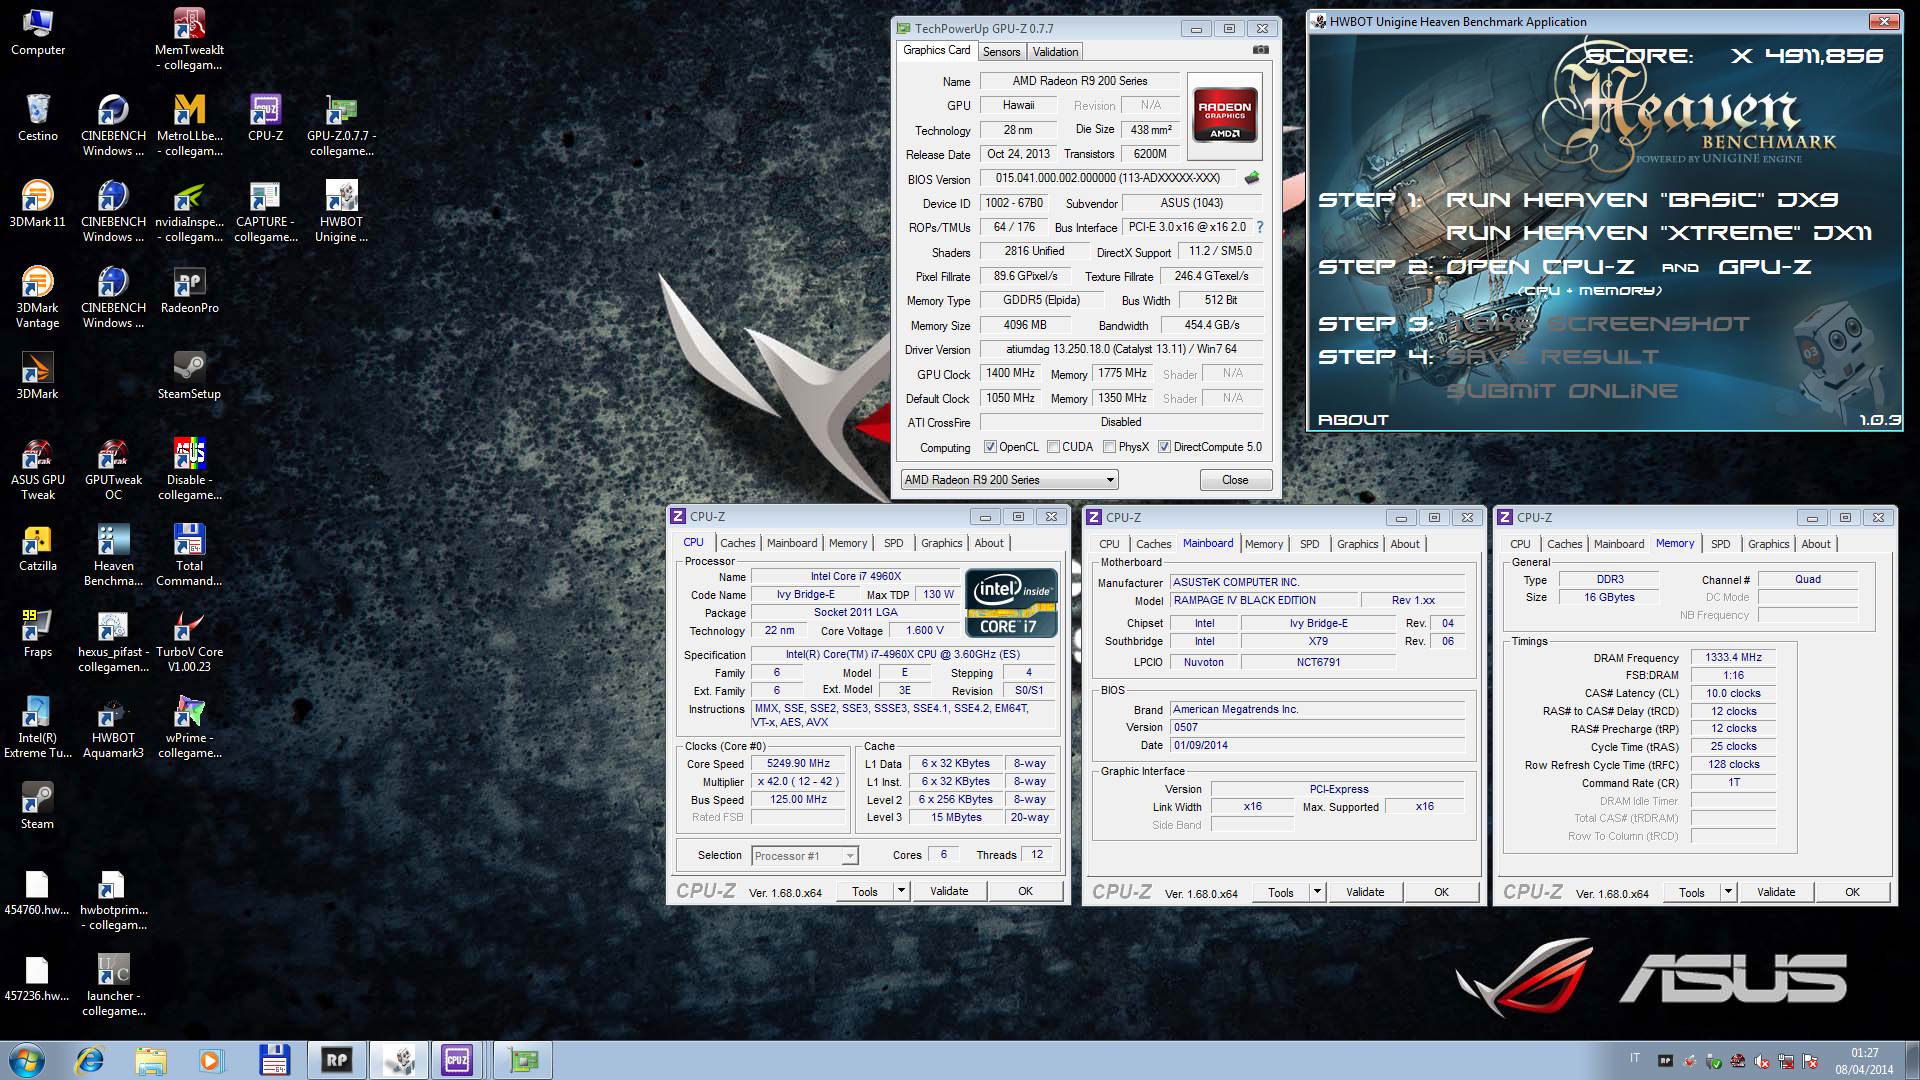Click the Close button in GPU-Z

(1235, 480)
